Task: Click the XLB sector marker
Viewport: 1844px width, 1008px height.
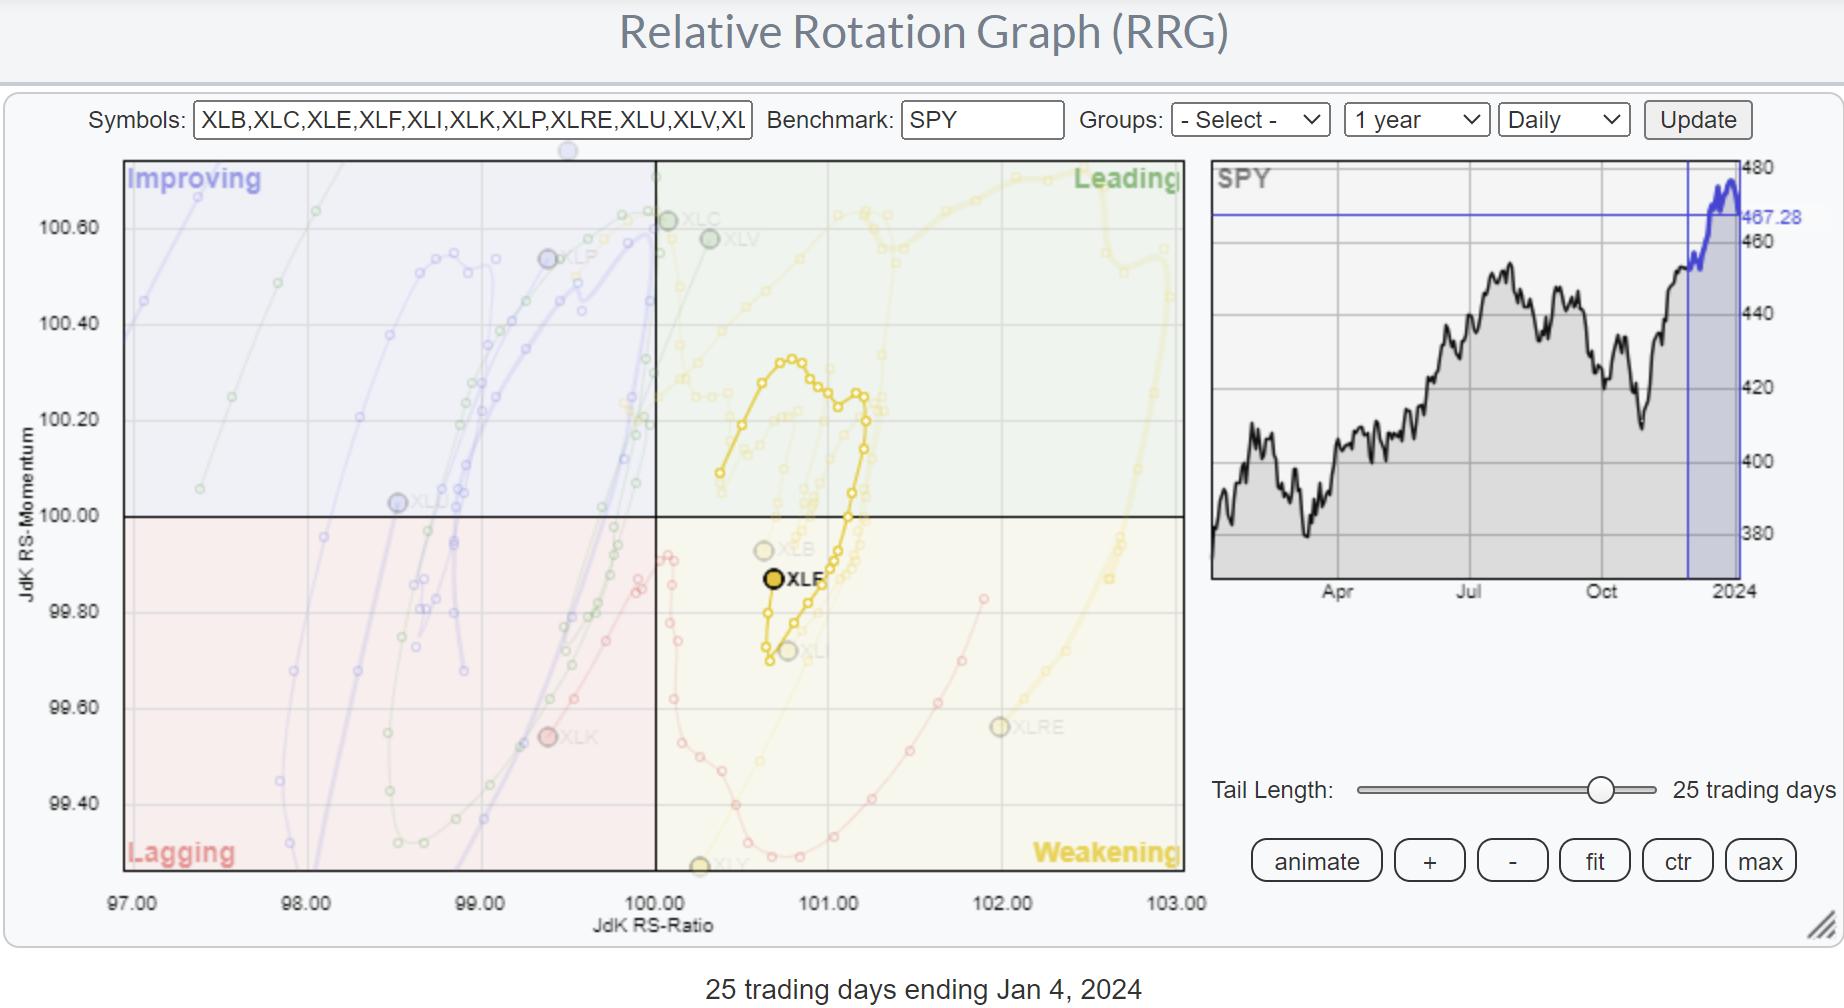Action: click(x=764, y=551)
